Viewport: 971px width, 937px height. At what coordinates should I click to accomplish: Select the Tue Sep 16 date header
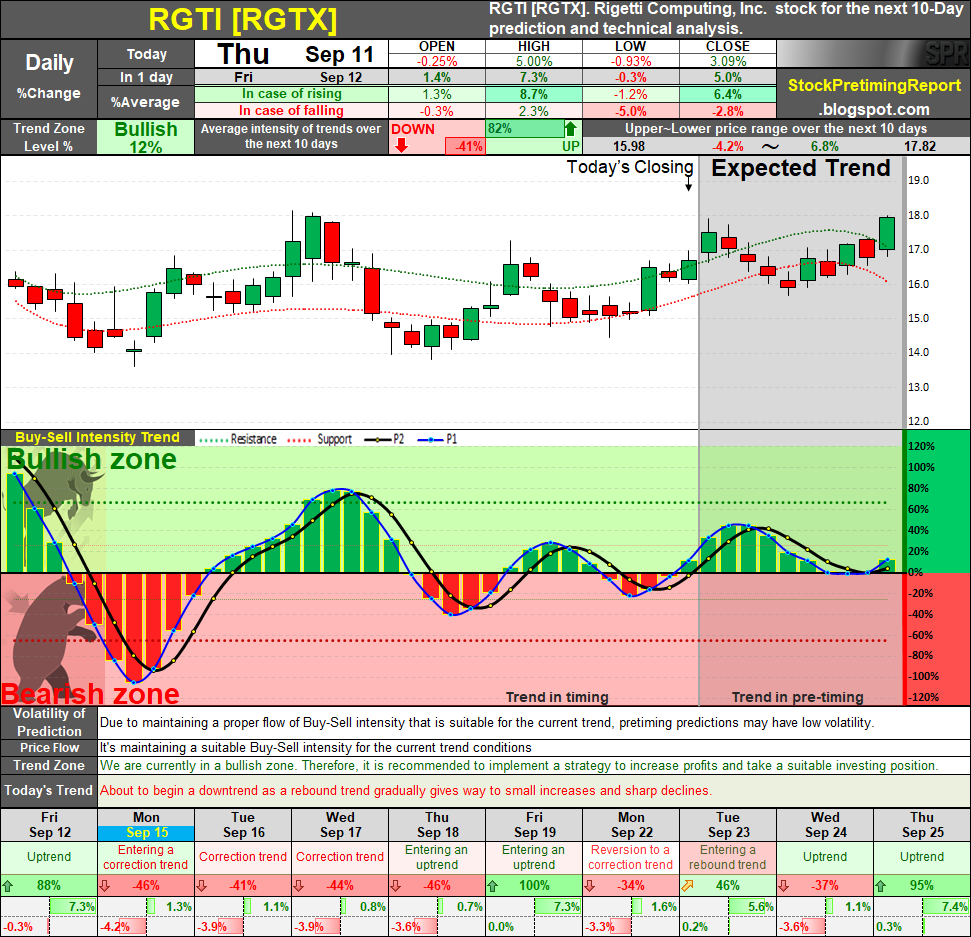click(x=243, y=826)
